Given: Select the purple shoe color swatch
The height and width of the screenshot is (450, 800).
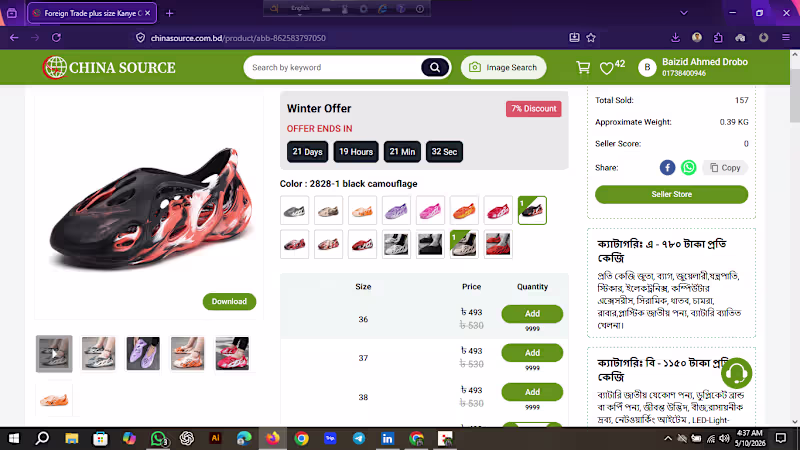Looking at the screenshot, I should 396,210.
